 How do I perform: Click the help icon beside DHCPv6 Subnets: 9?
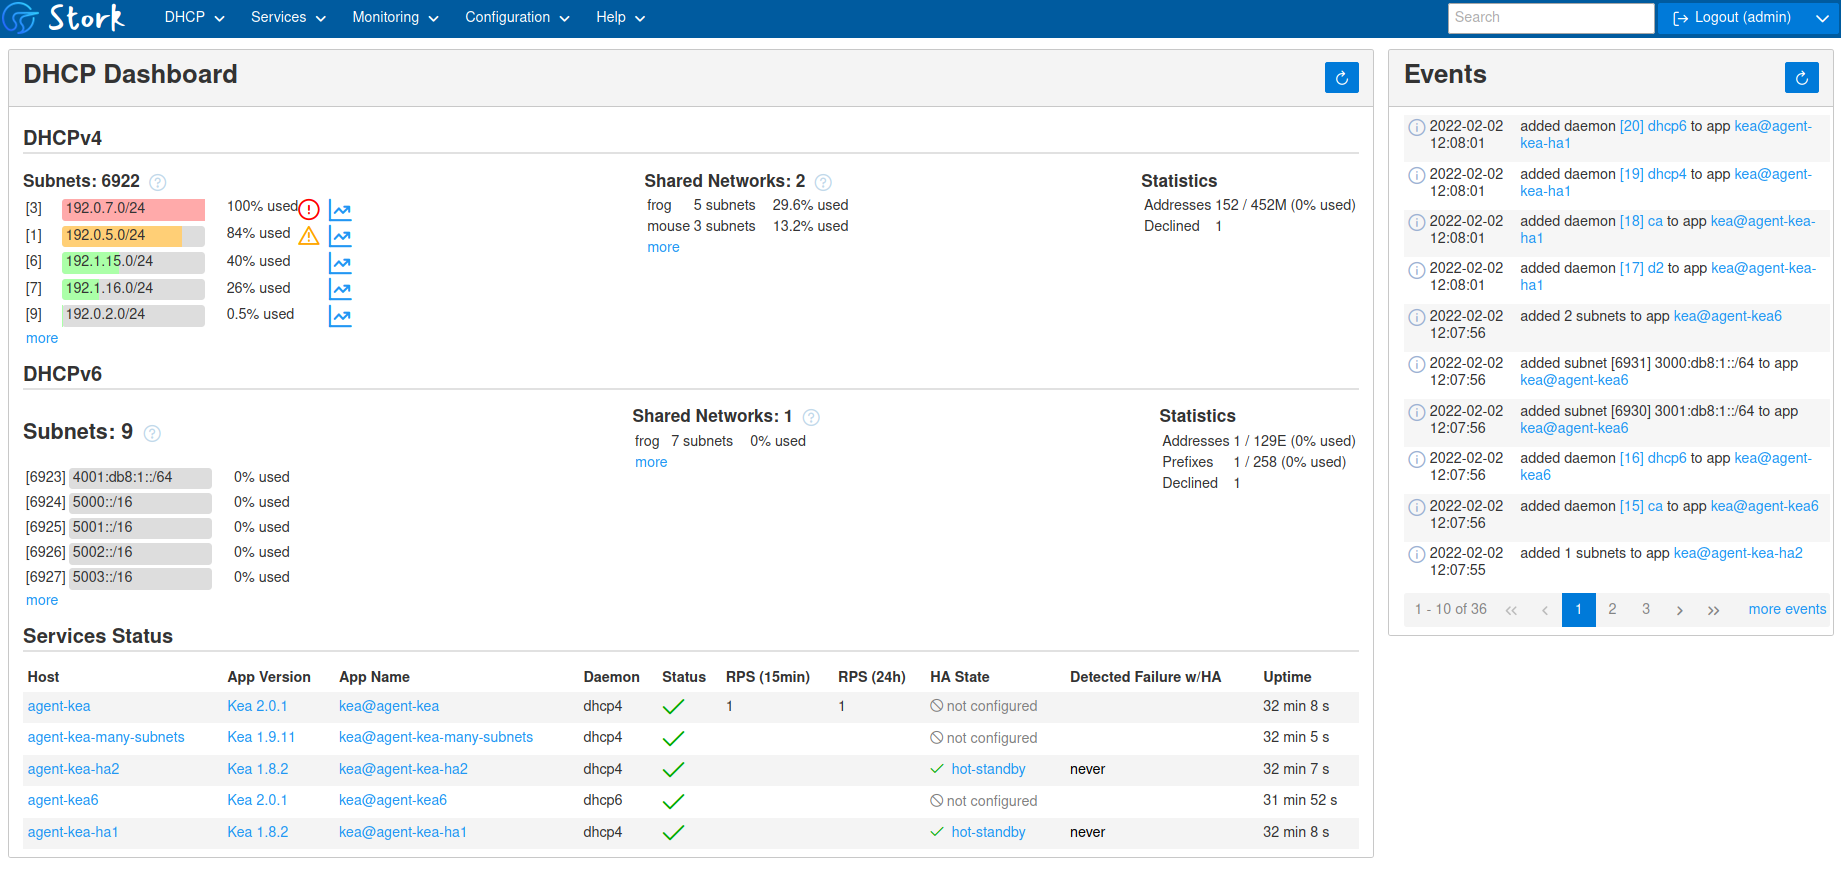click(x=152, y=433)
